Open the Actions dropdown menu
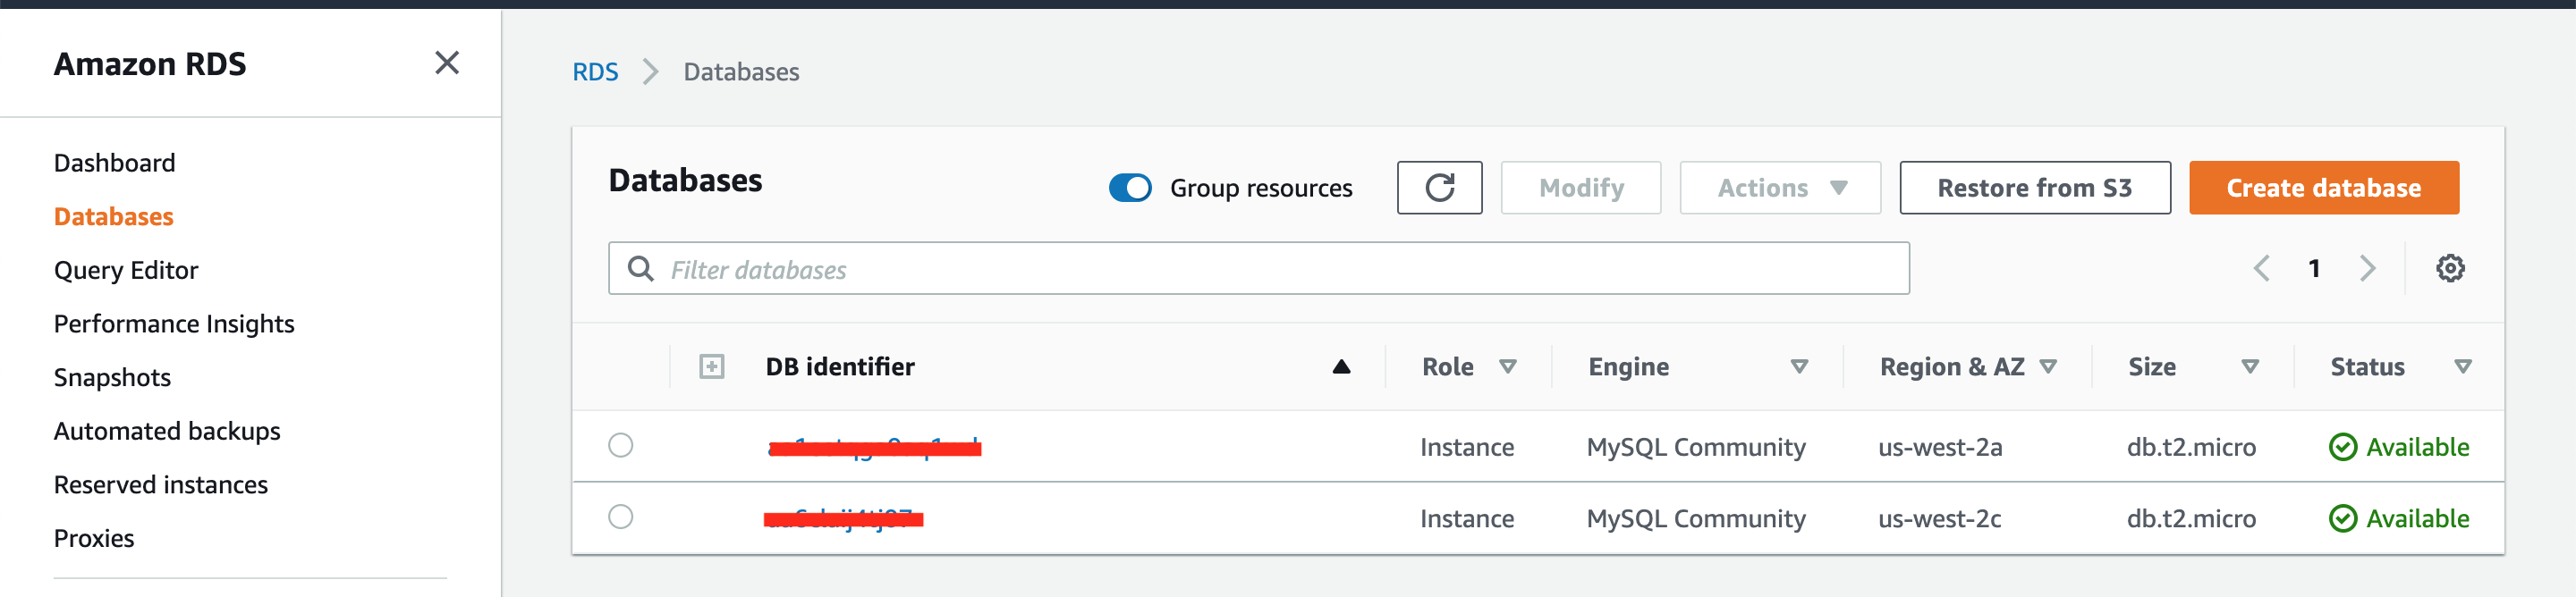2576x597 pixels. (x=1780, y=188)
